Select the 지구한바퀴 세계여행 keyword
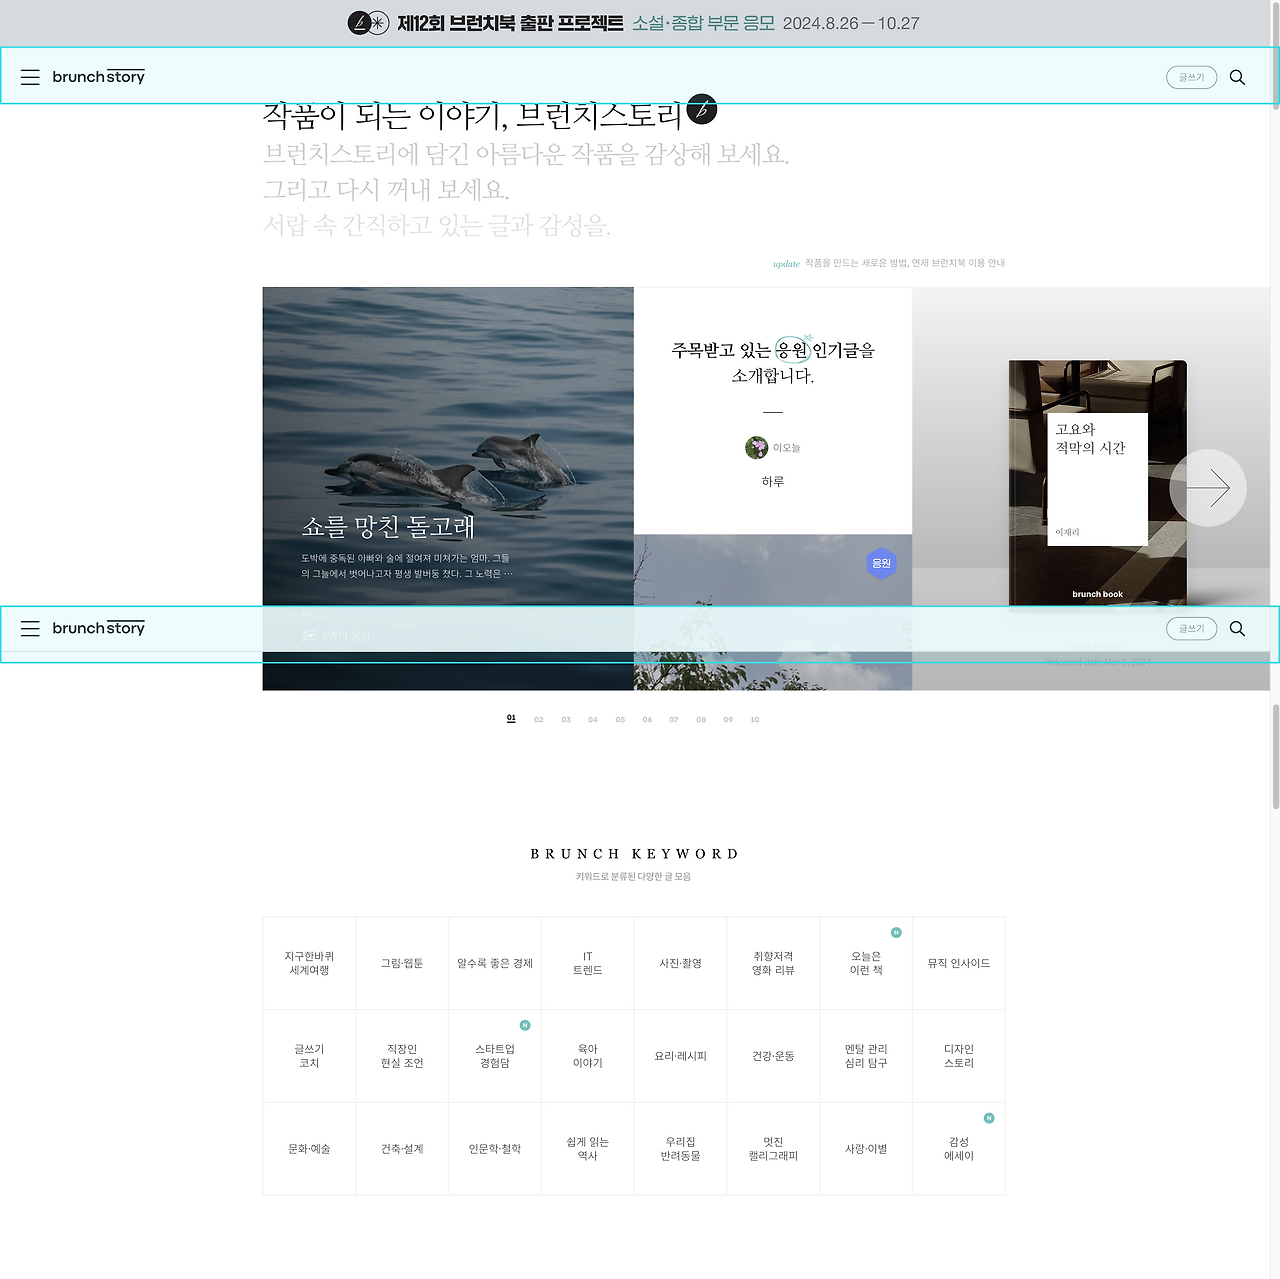Screen dimensions: 1280x1279 pos(309,963)
